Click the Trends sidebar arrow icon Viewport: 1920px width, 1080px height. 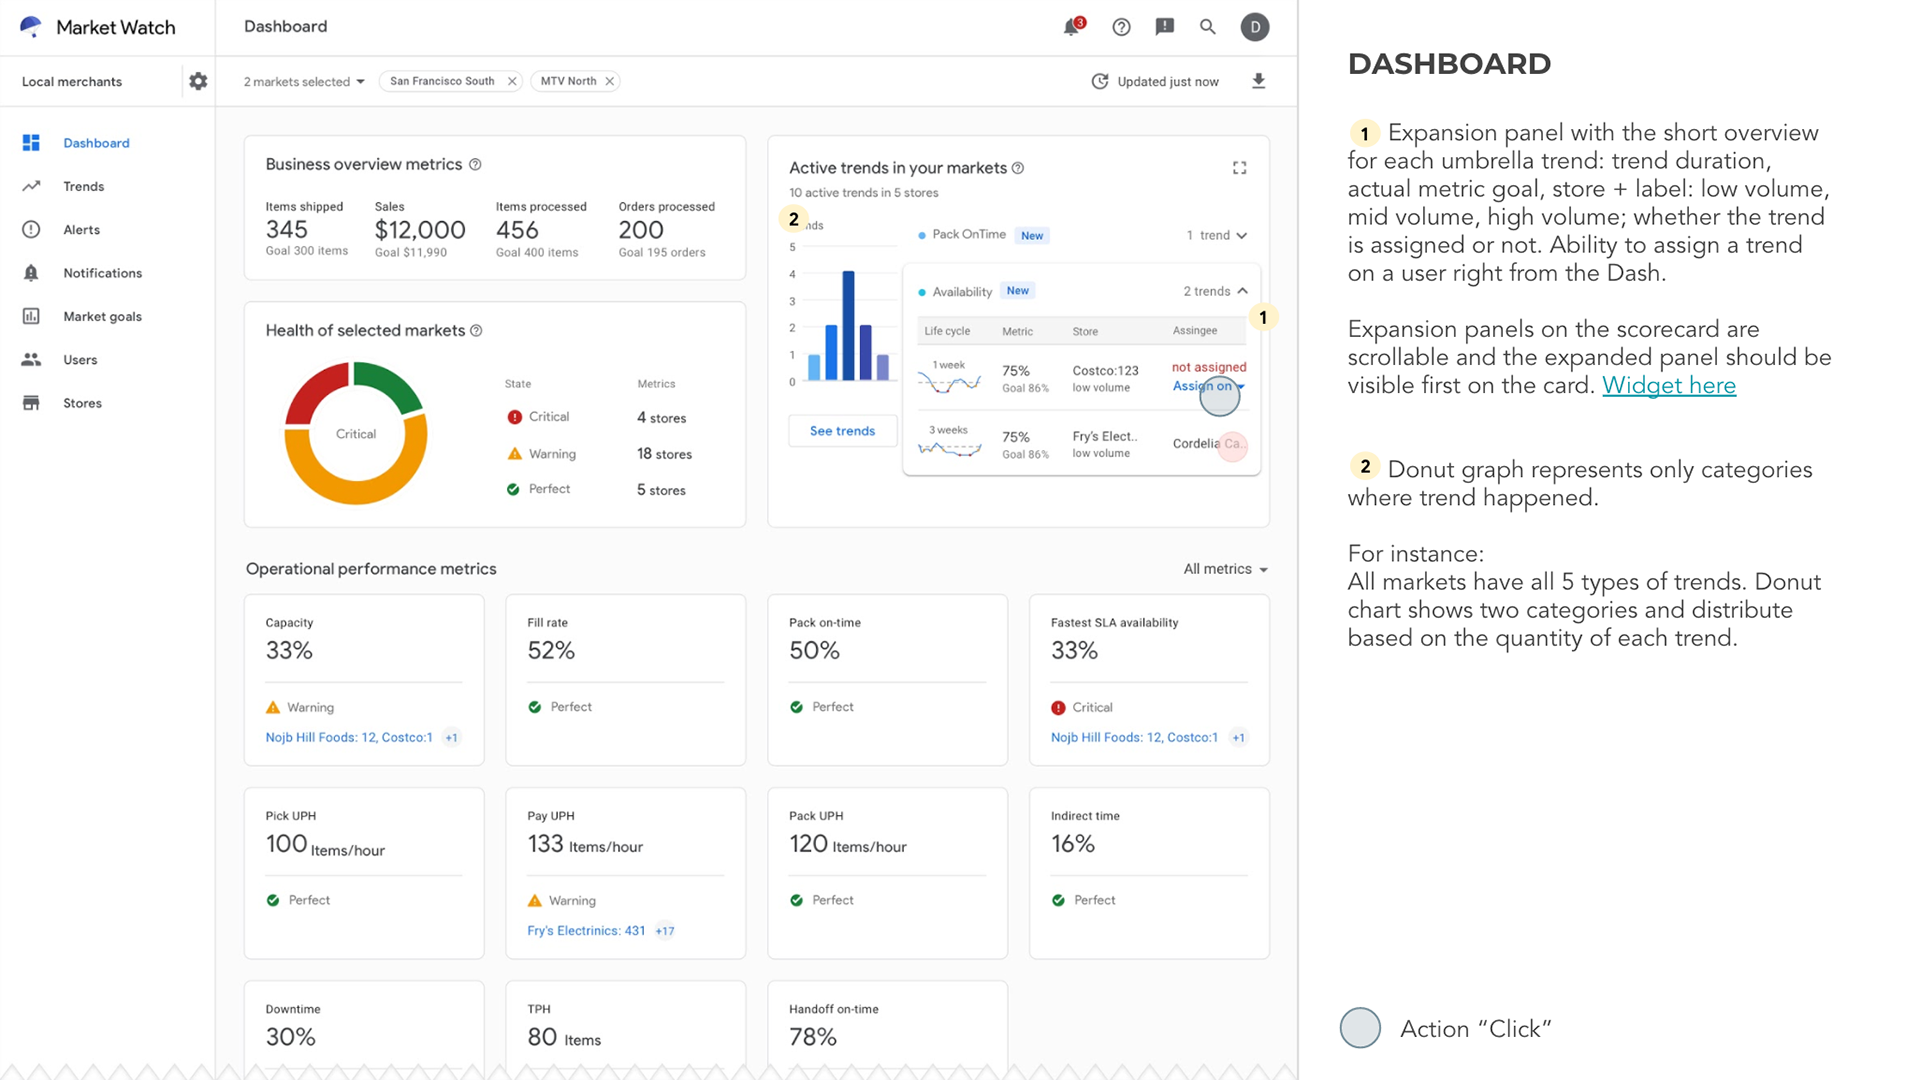point(31,186)
